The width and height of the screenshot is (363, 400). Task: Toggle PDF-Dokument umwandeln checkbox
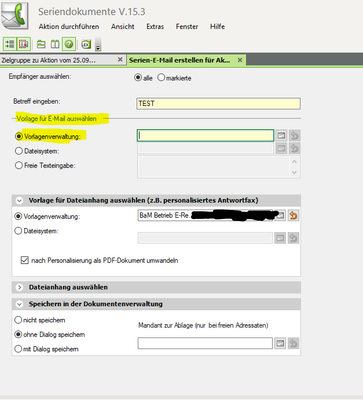(x=24, y=260)
